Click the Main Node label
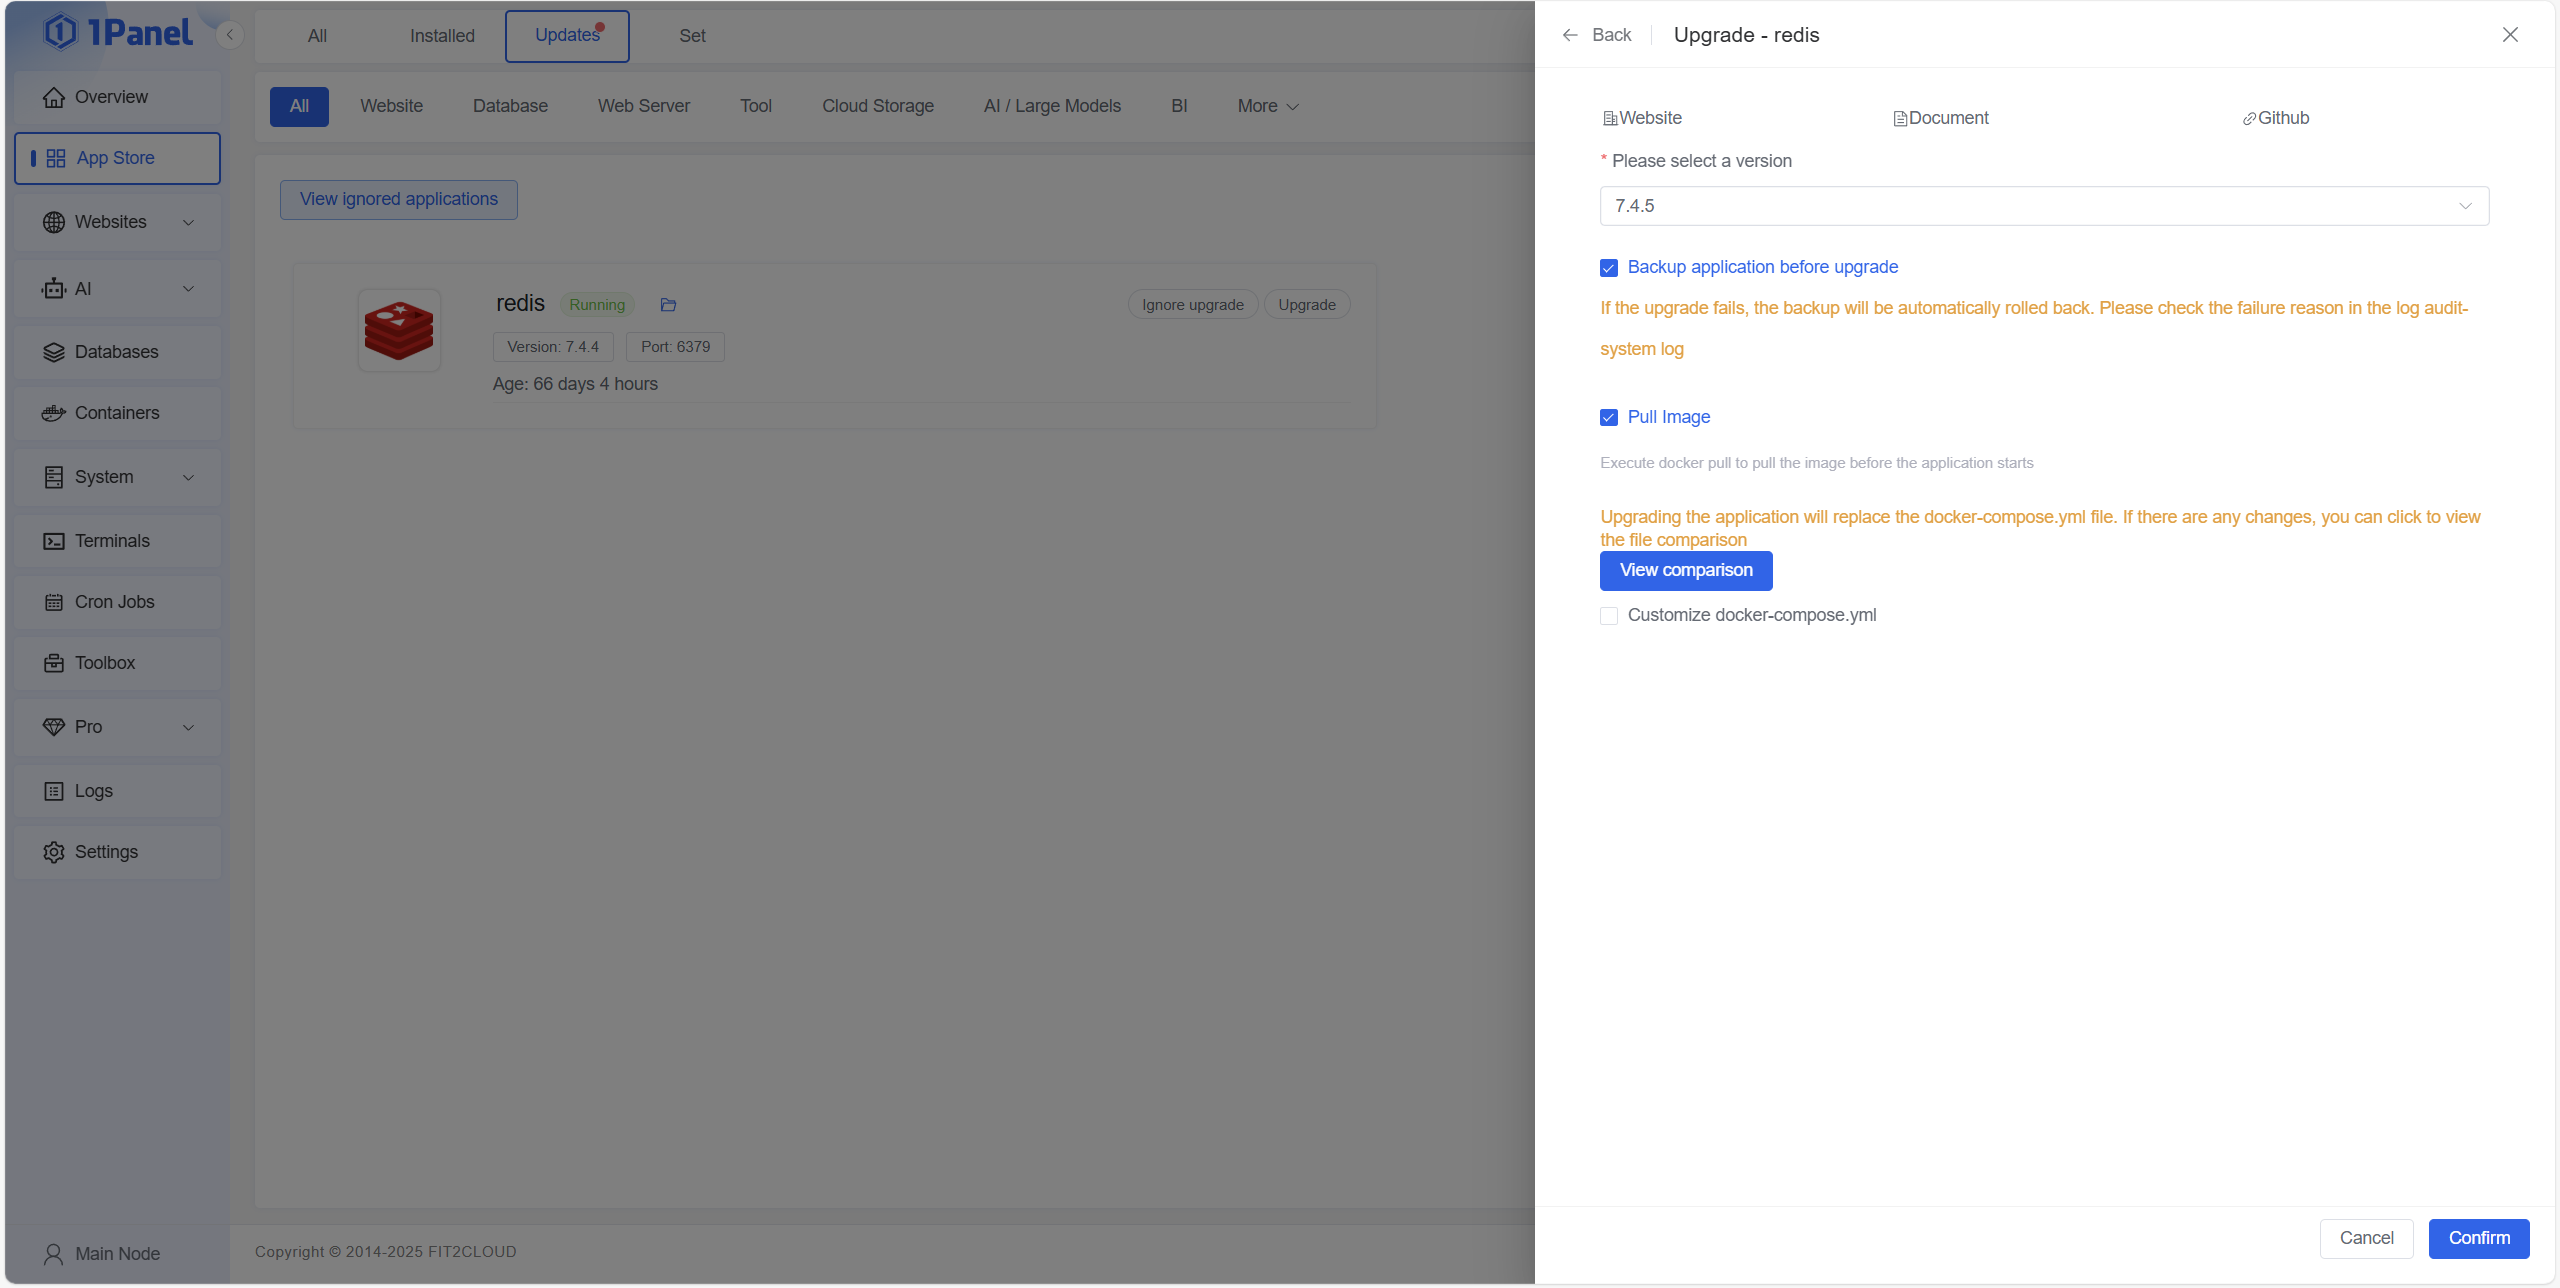This screenshot has width=2560, height=1288. point(118,1254)
